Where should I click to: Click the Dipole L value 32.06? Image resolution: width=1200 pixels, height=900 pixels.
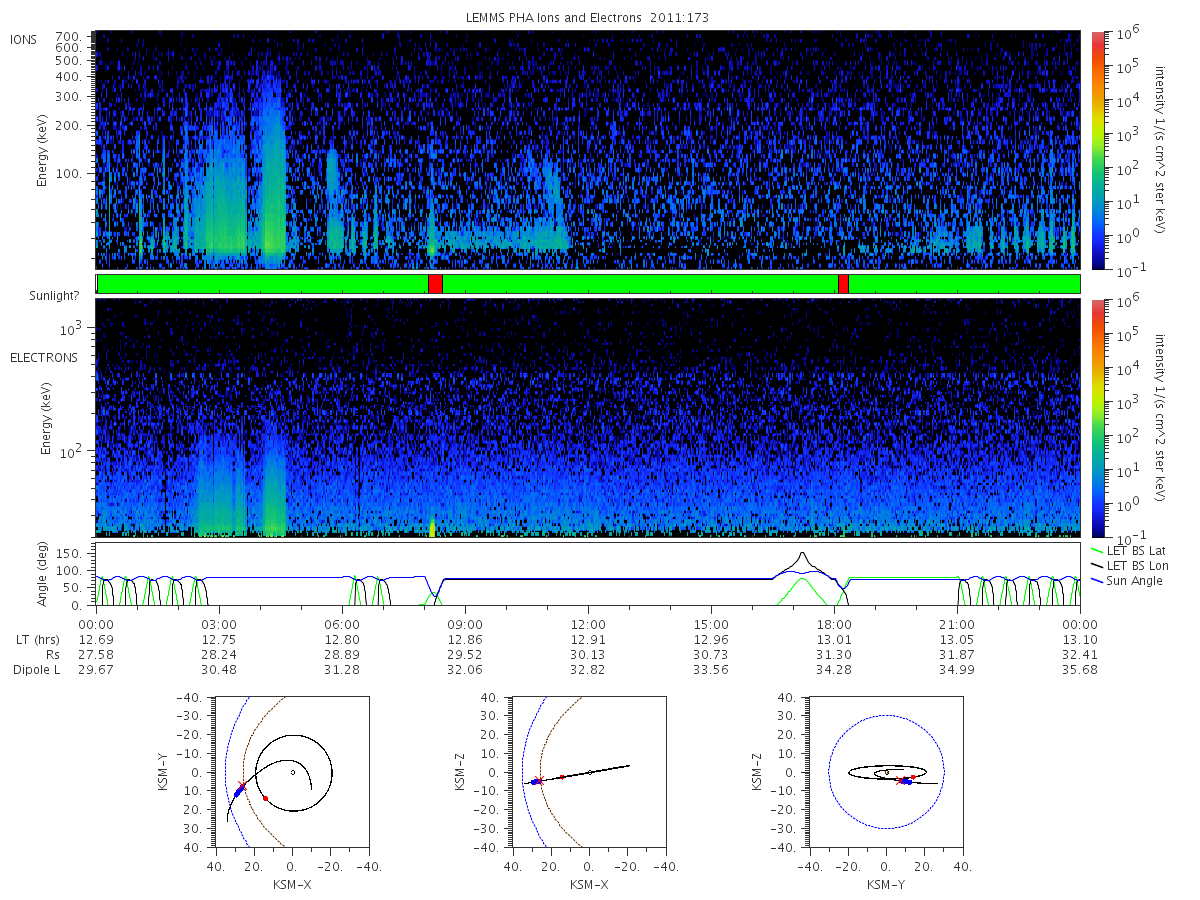465,670
